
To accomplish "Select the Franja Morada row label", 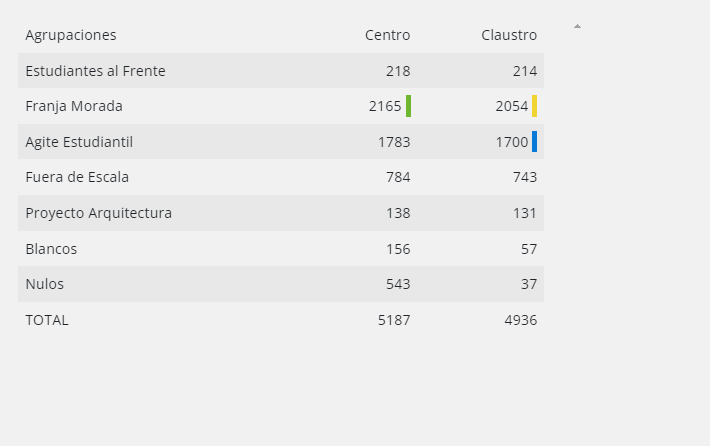I will pos(74,106).
